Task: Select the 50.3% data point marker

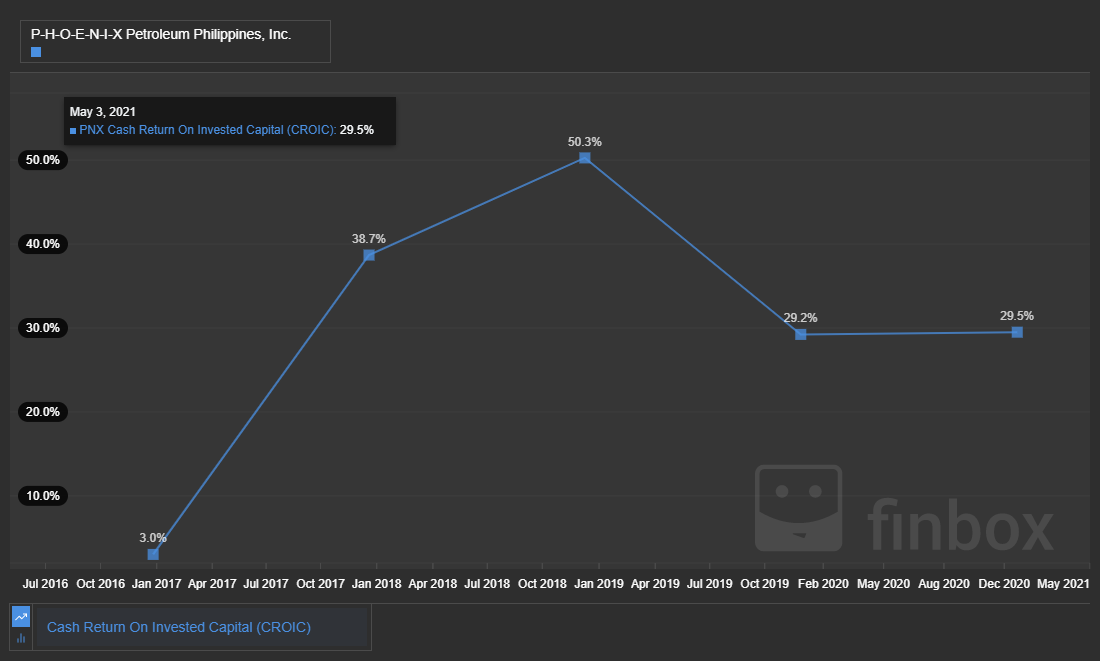Action: pyautogui.click(x=584, y=158)
